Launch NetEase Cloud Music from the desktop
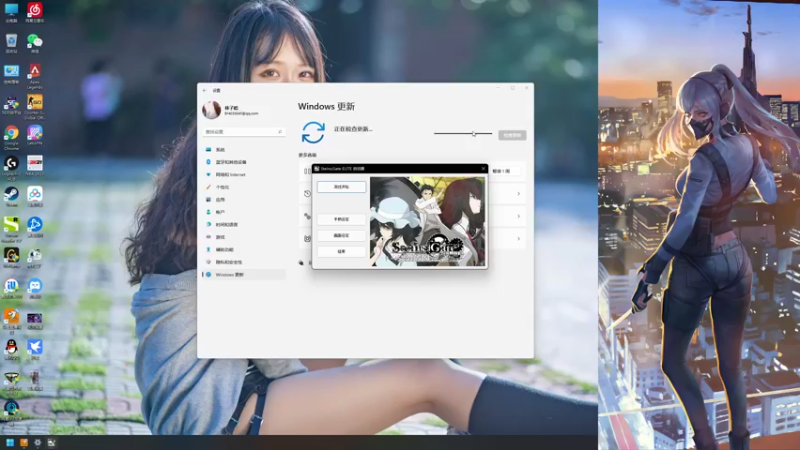This screenshot has width=800, height=450. 35,12
